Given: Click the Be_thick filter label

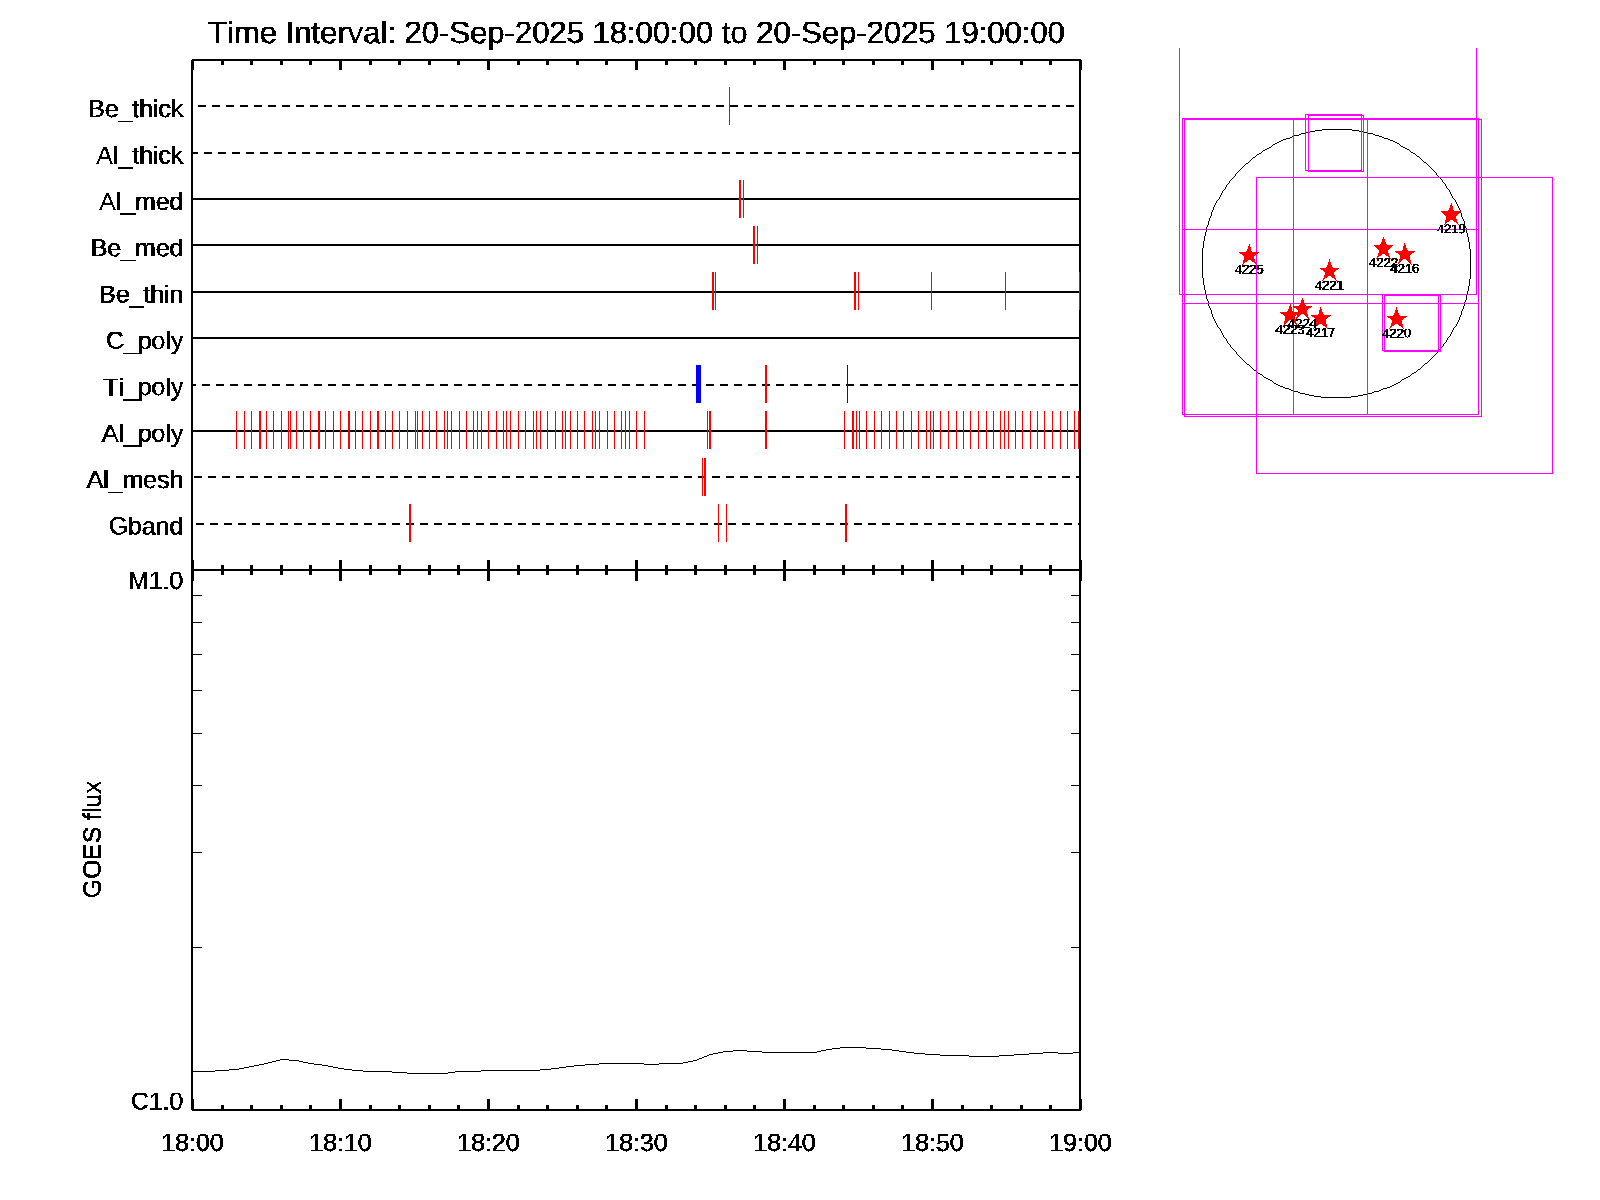Looking at the screenshot, I should tap(136, 109).
